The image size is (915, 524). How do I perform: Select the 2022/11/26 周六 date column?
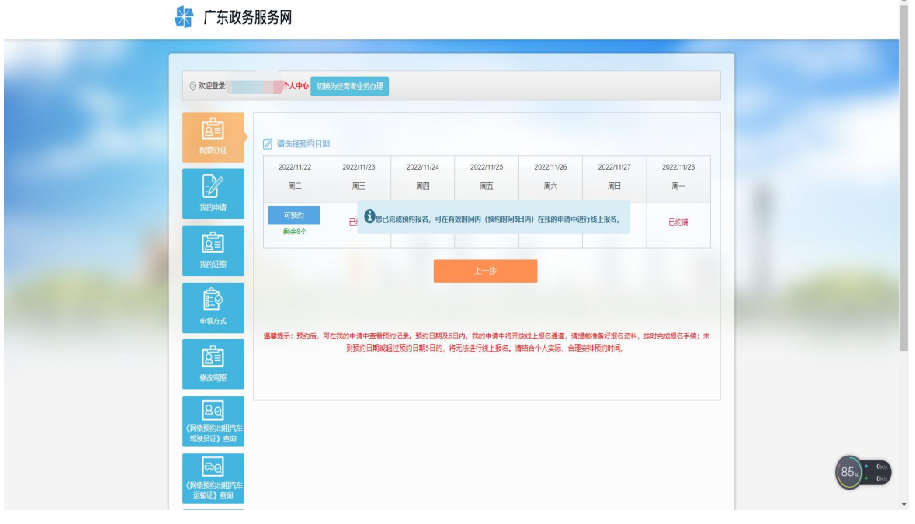[550, 176]
